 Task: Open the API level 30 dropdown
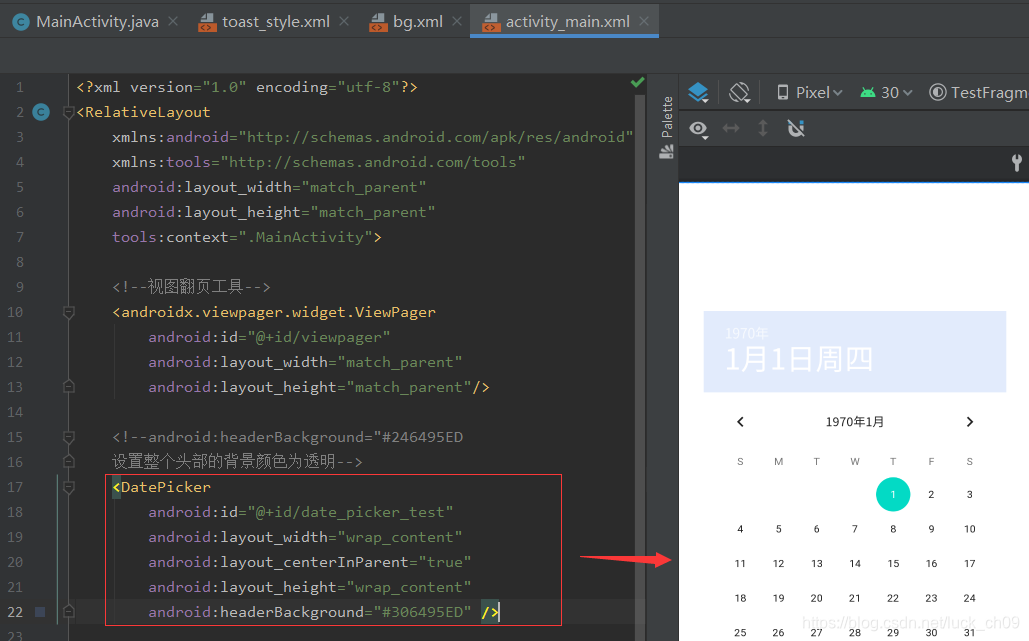point(887,93)
